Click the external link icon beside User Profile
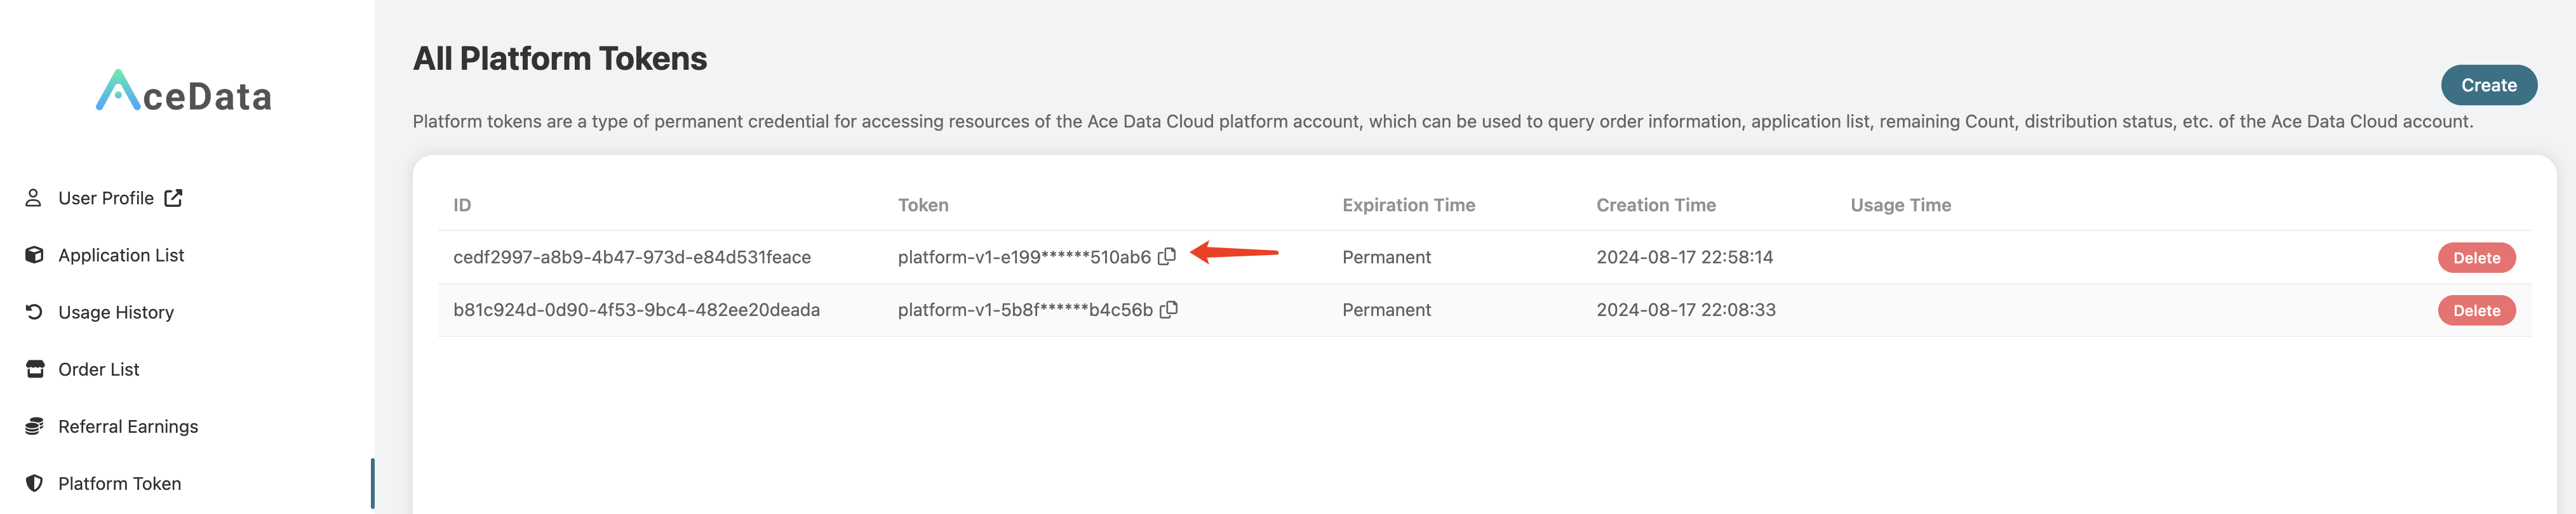Screen dimensions: 2576x514 [174, 198]
